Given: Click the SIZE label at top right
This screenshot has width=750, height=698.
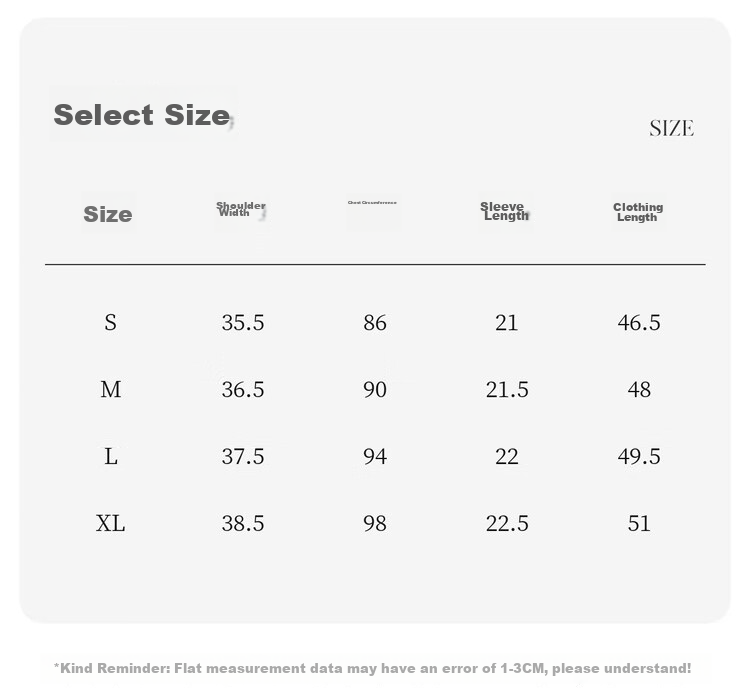Looking at the screenshot, I should tap(672, 128).
